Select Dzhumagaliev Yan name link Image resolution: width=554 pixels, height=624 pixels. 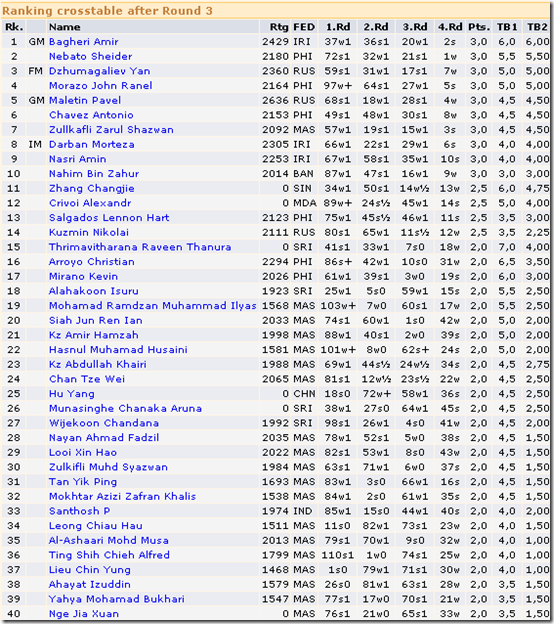(99, 71)
